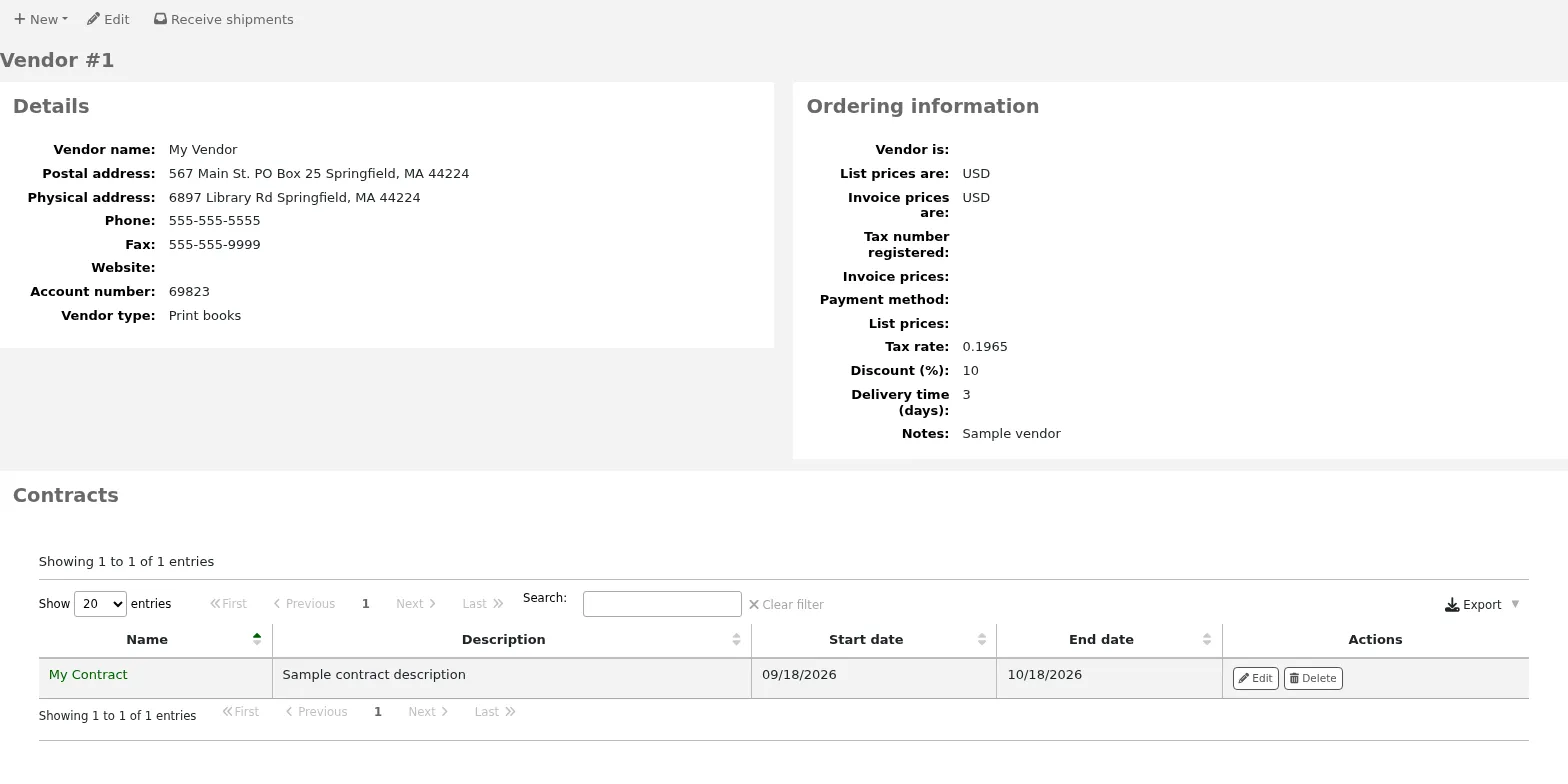Sort contracts by Start date column

tap(874, 640)
